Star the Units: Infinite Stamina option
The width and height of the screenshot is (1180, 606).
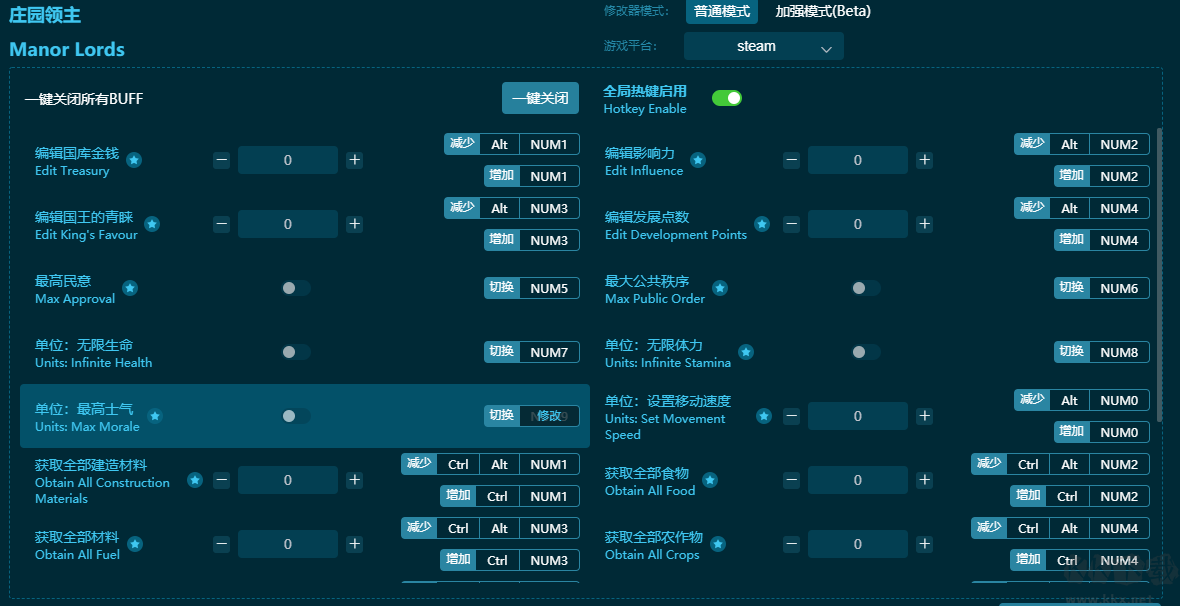[746, 352]
